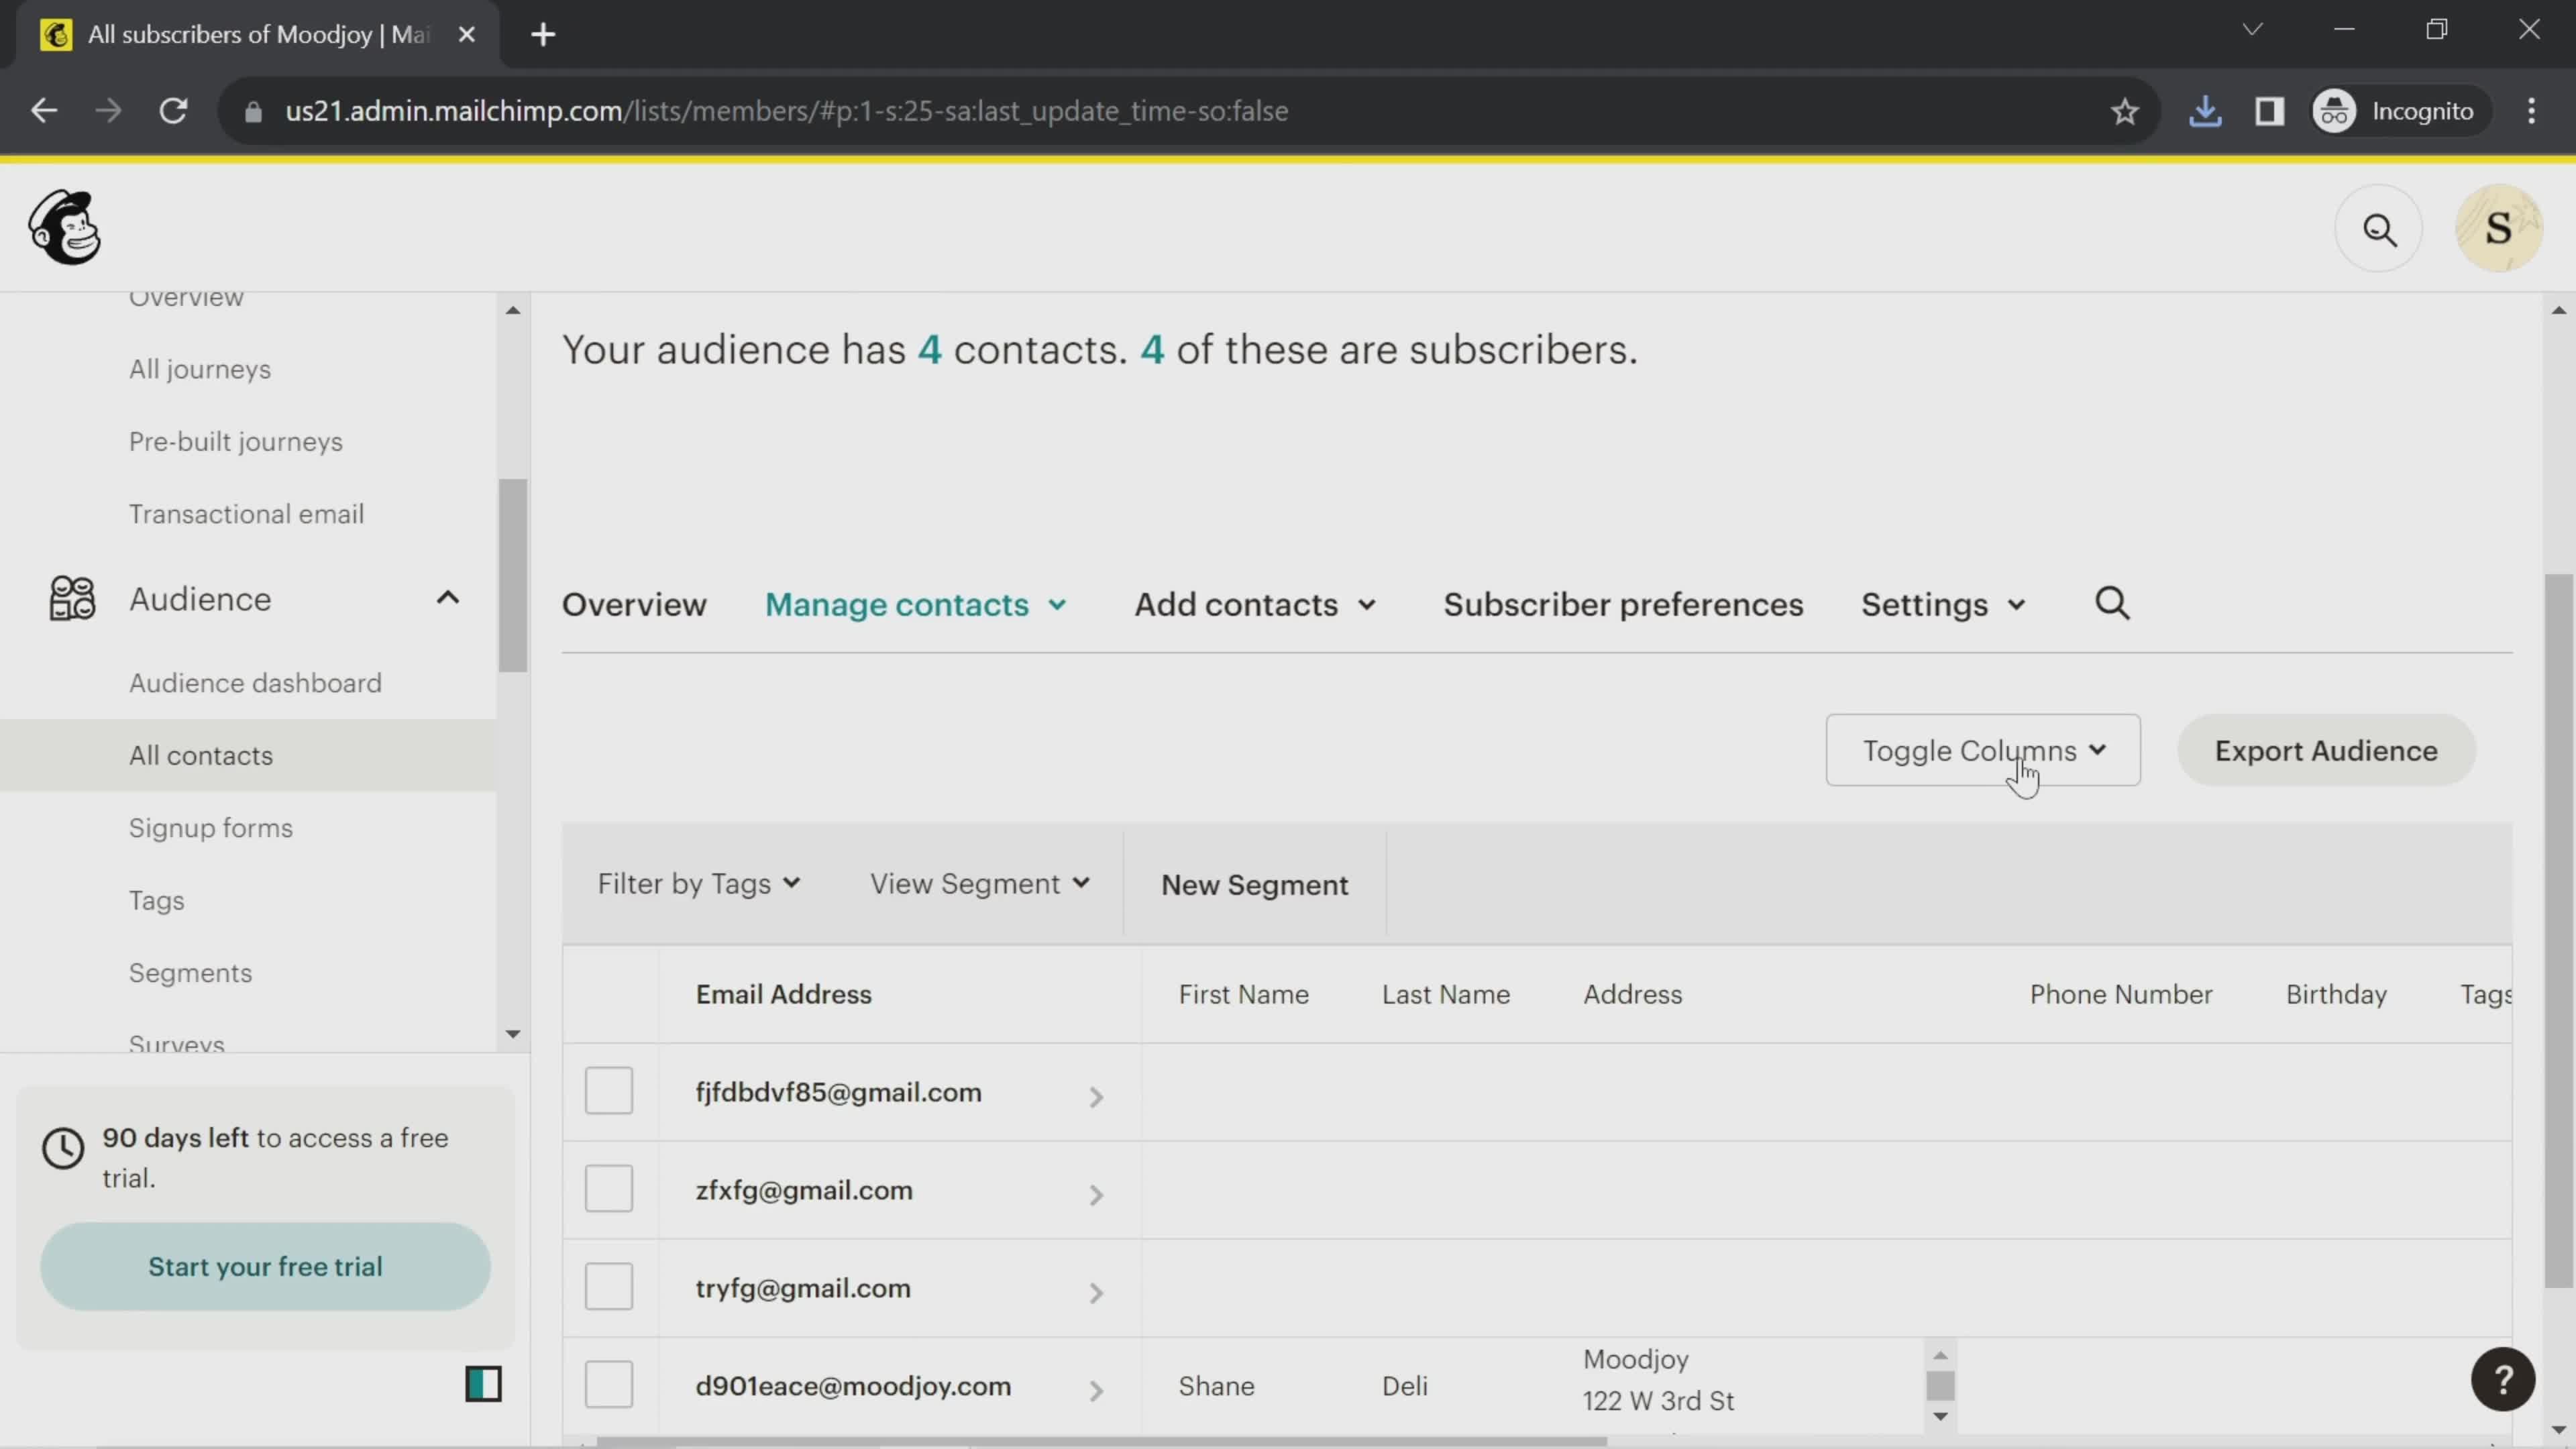Open contact zfxfg@gmail.com
Viewport: 2576px width, 1449px height.
coord(804,1190)
